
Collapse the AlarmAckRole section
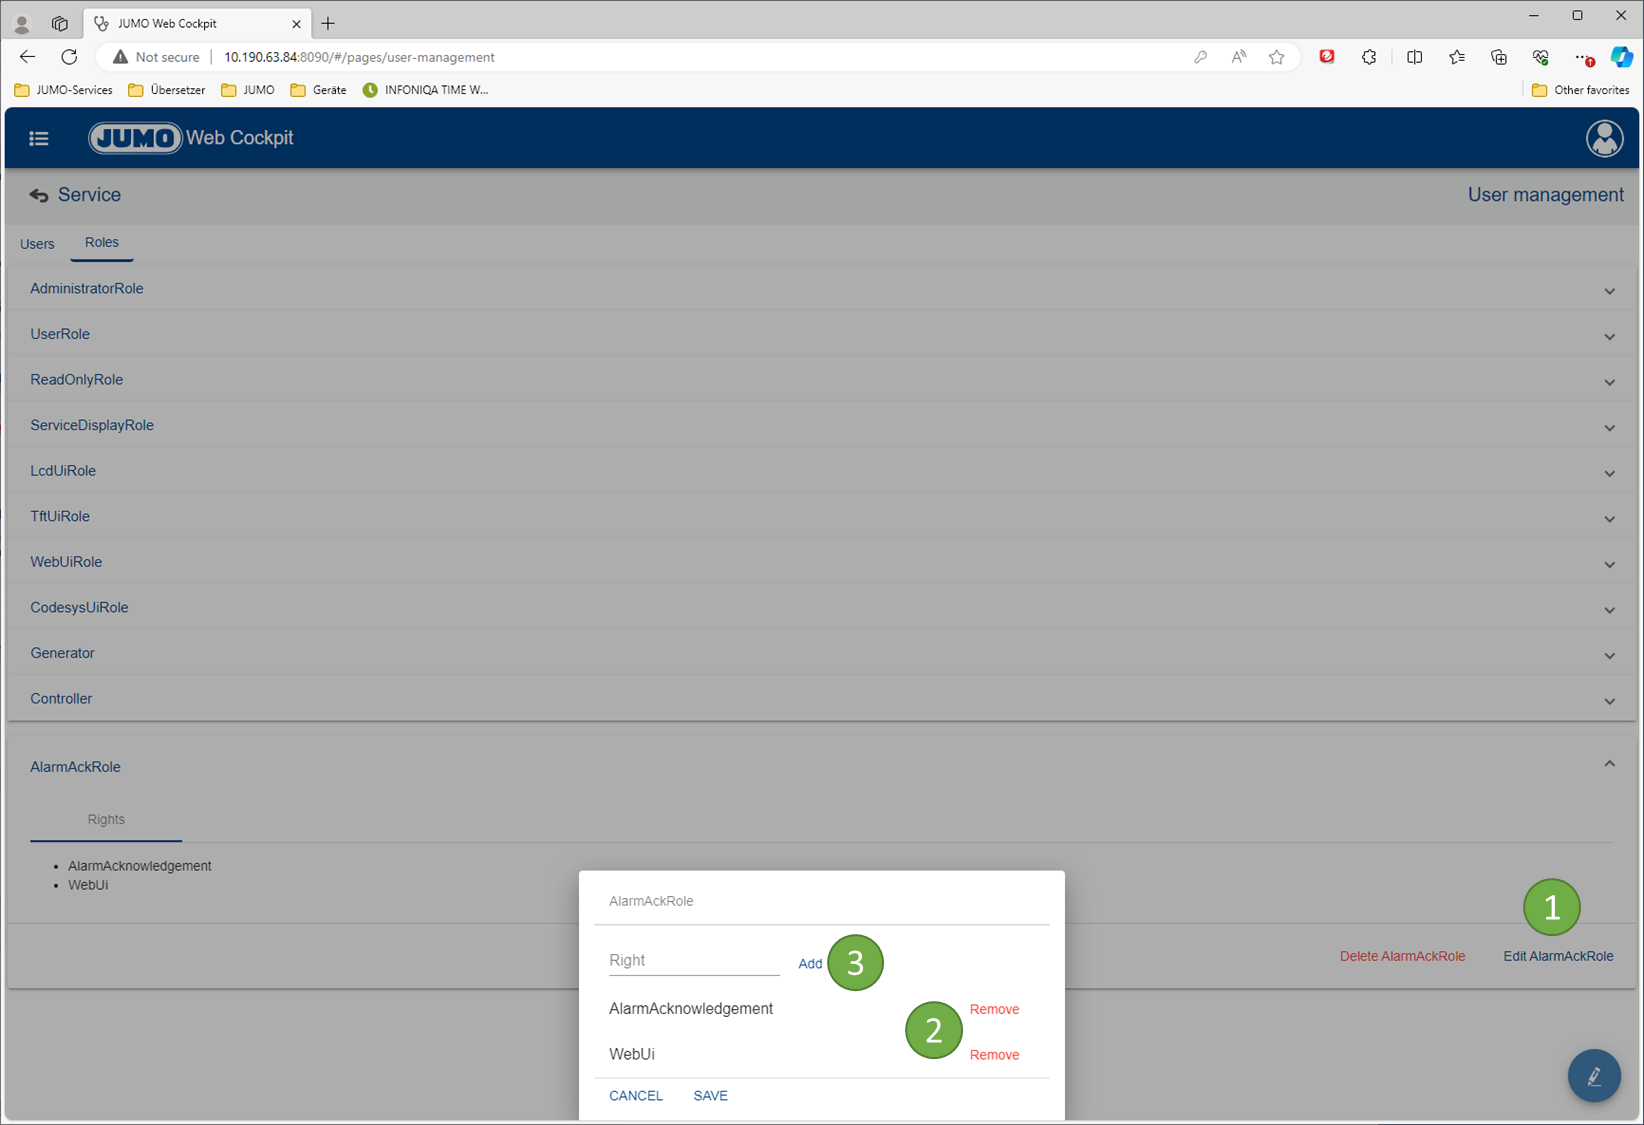click(x=1609, y=764)
